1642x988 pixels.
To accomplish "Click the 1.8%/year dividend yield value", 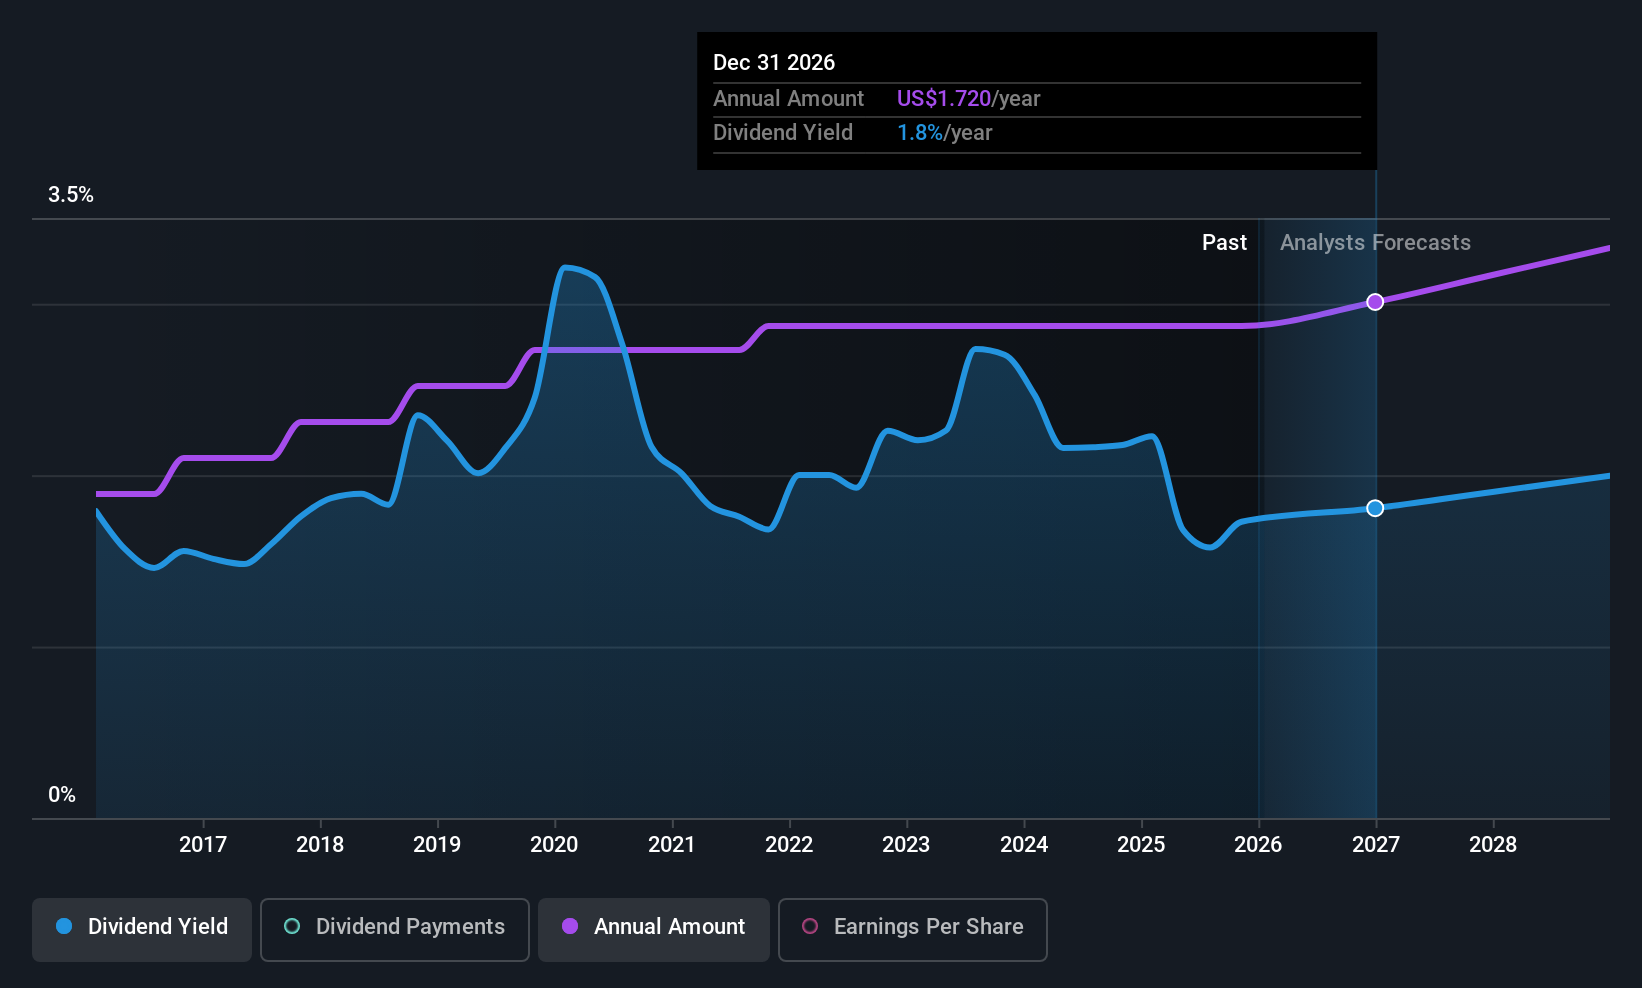I will point(944,133).
